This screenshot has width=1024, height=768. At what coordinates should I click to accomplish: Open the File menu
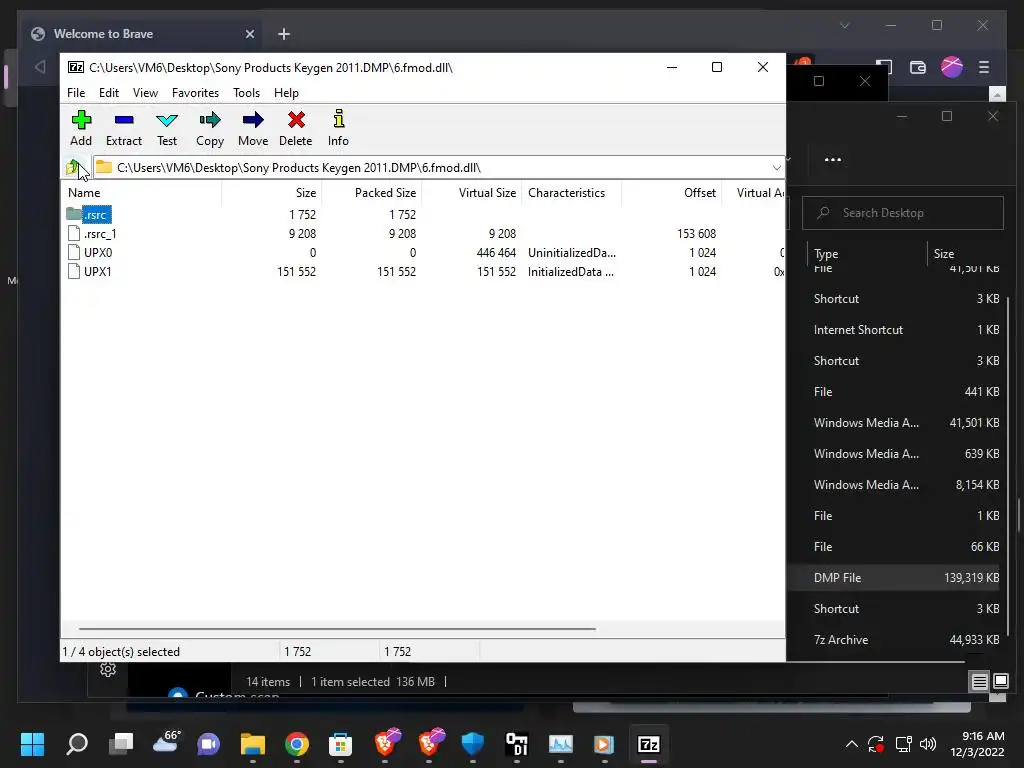76,93
